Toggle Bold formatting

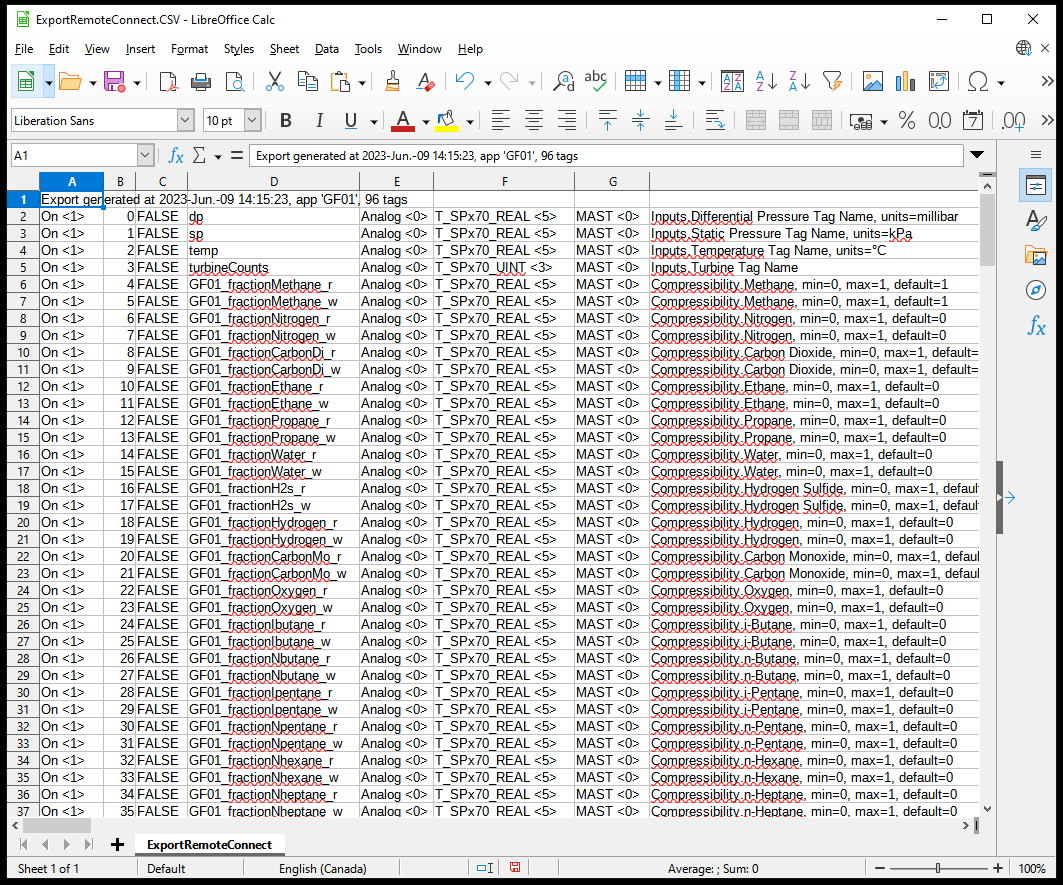point(286,121)
